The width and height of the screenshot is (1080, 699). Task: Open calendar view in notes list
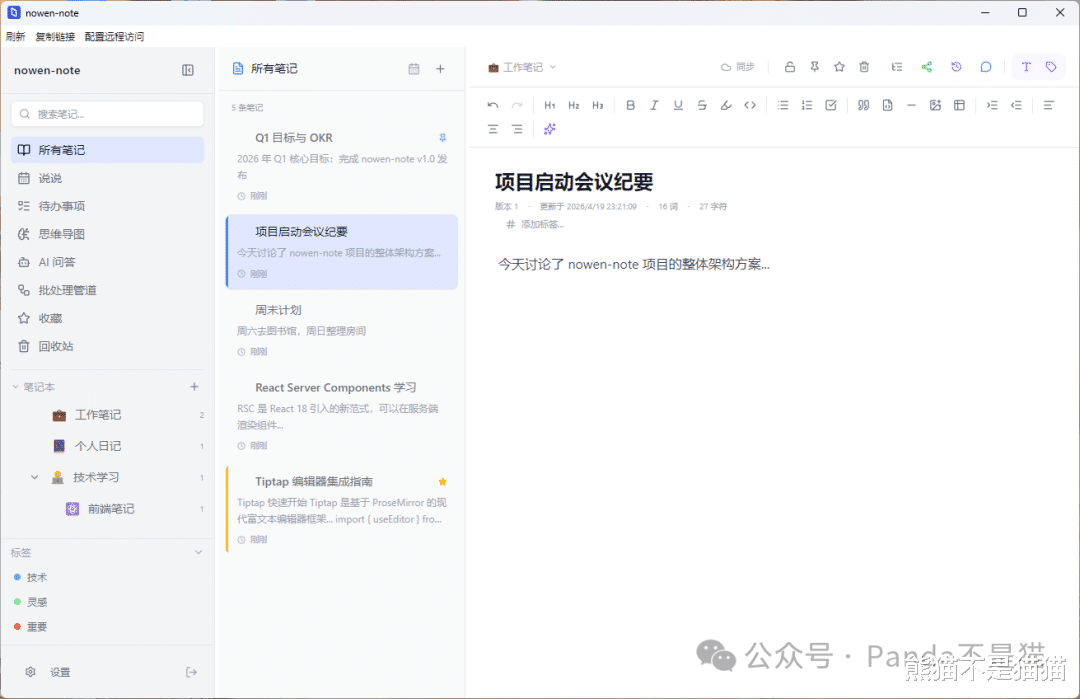(413, 69)
